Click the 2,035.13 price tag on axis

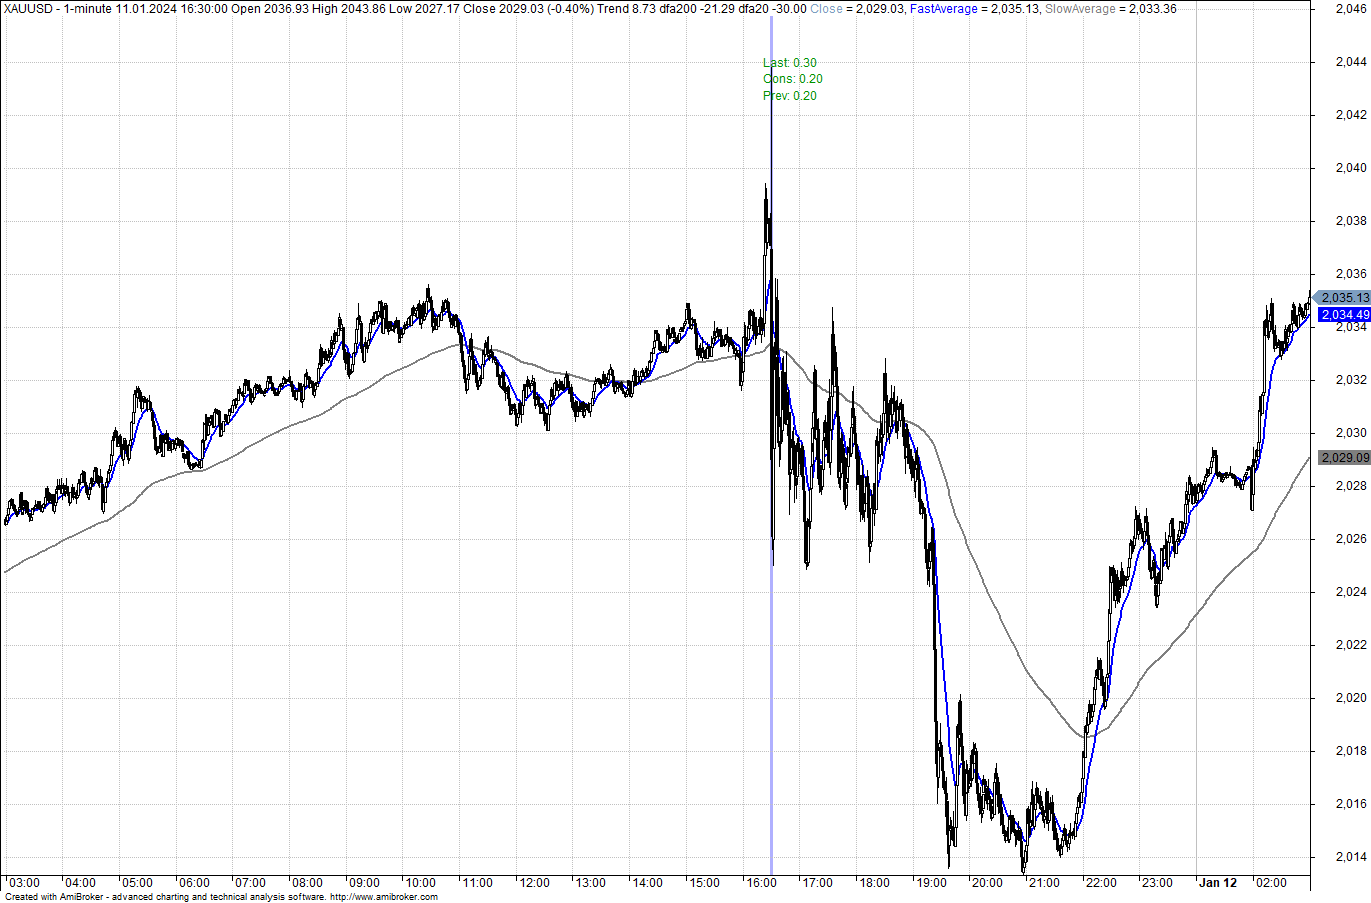point(1341,298)
